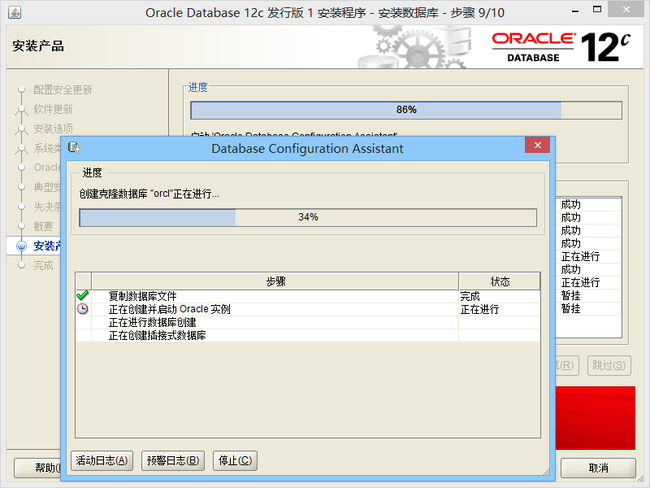Select the 正在创建并启动 Oracle 实例 row
This screenshot has height=488, width=650.
[x=308, y=309]
